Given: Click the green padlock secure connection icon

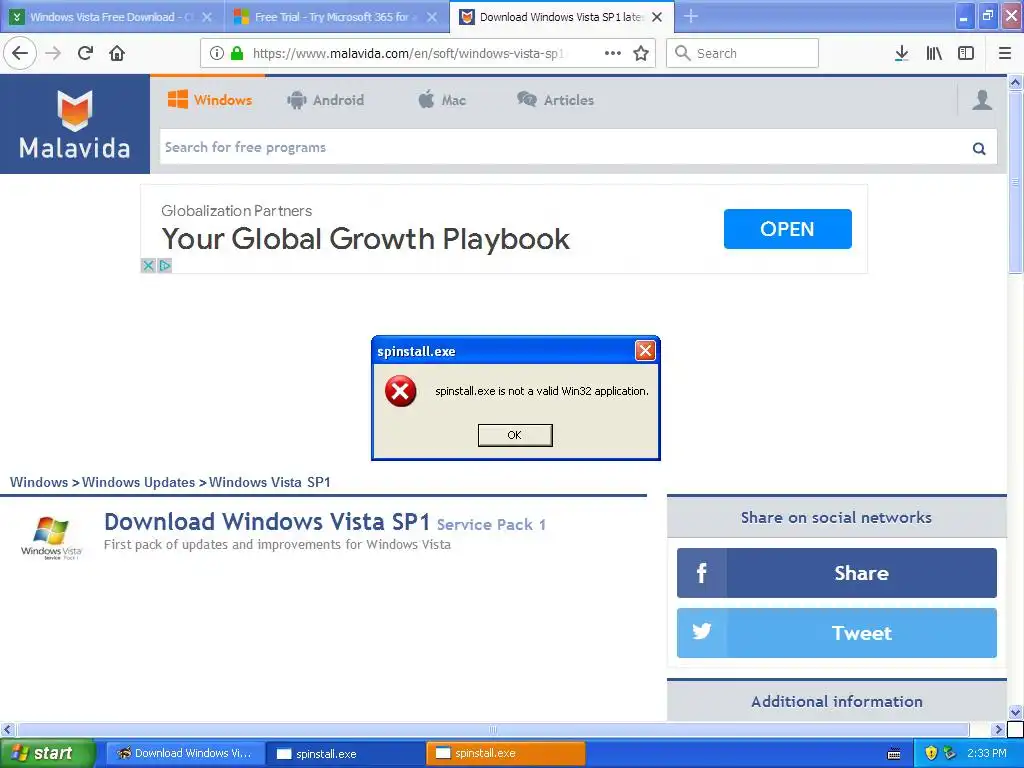Looking at the screenshot, I should click(x=237, y=53).
